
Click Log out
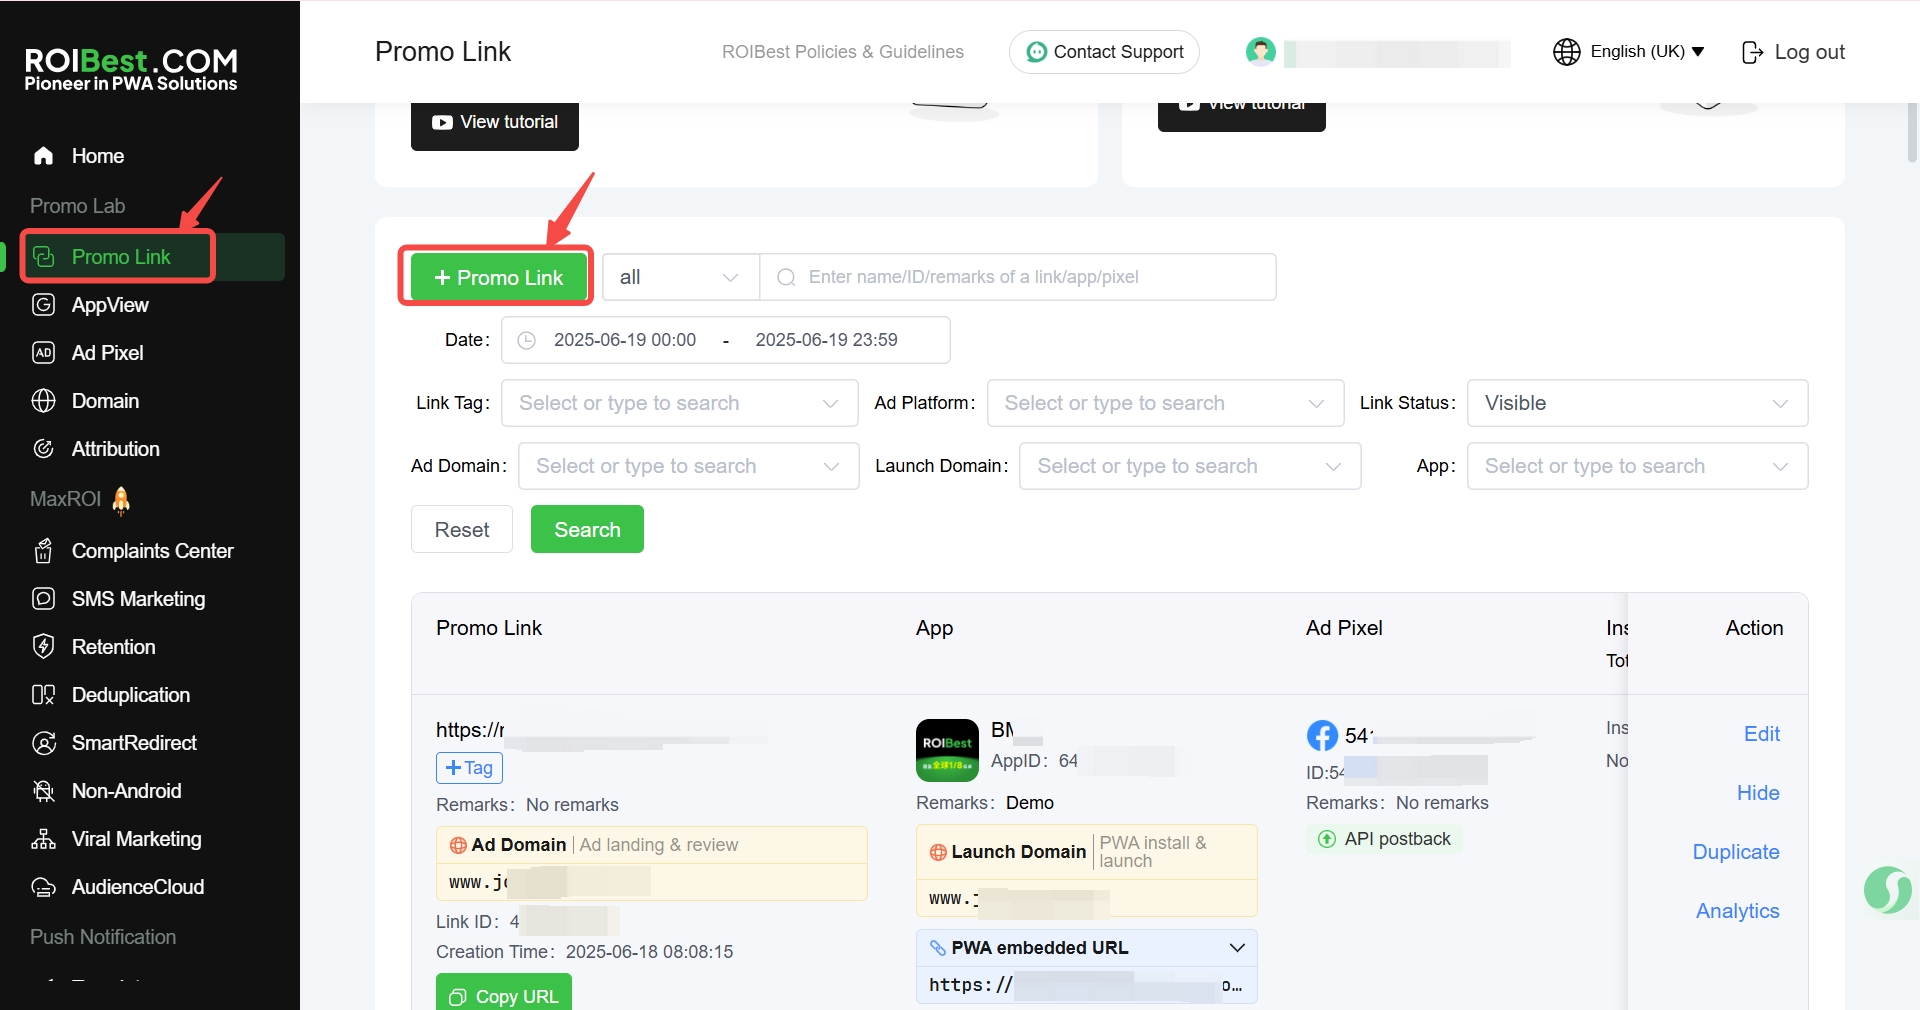pyautogui.click(x=1794, y=52)
